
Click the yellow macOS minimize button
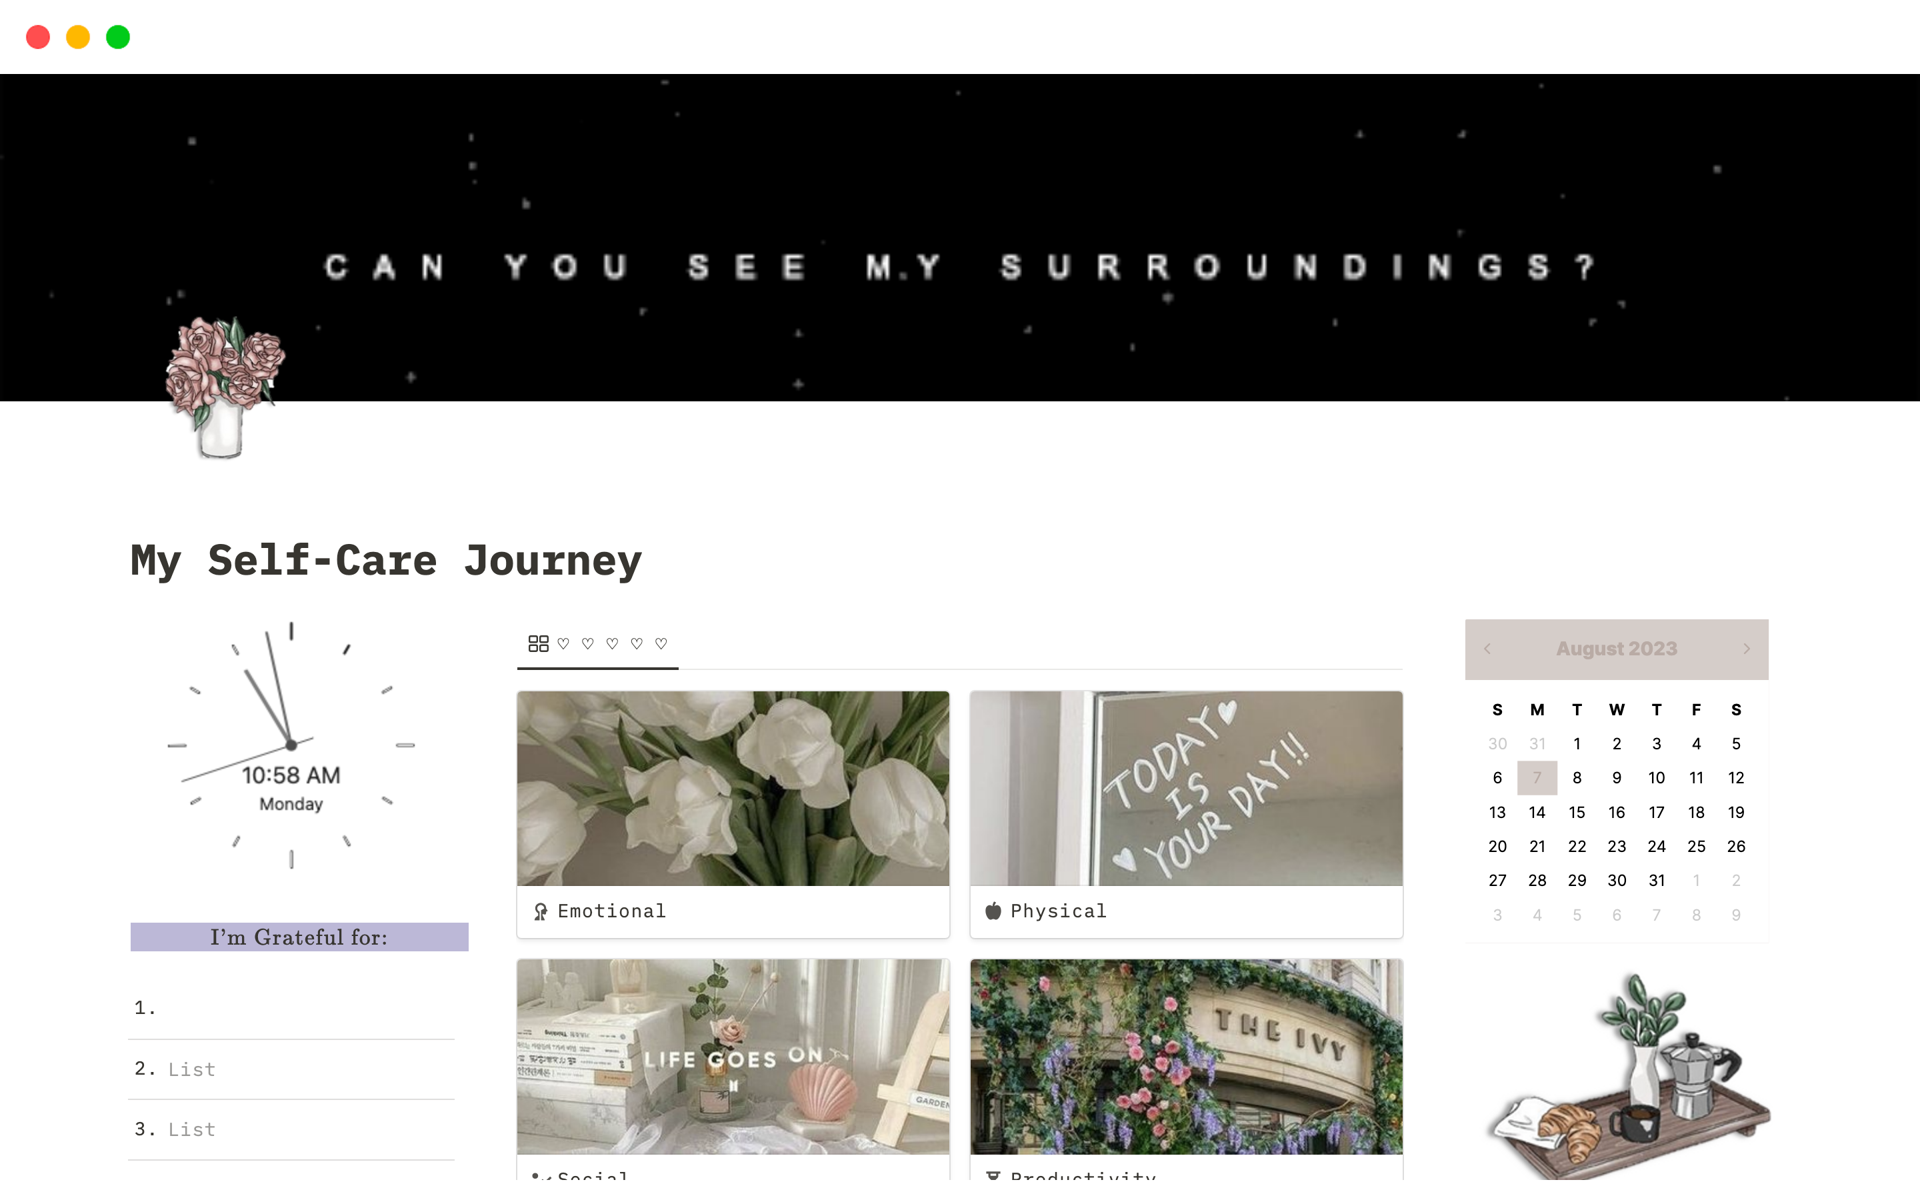tap(78, 37)
